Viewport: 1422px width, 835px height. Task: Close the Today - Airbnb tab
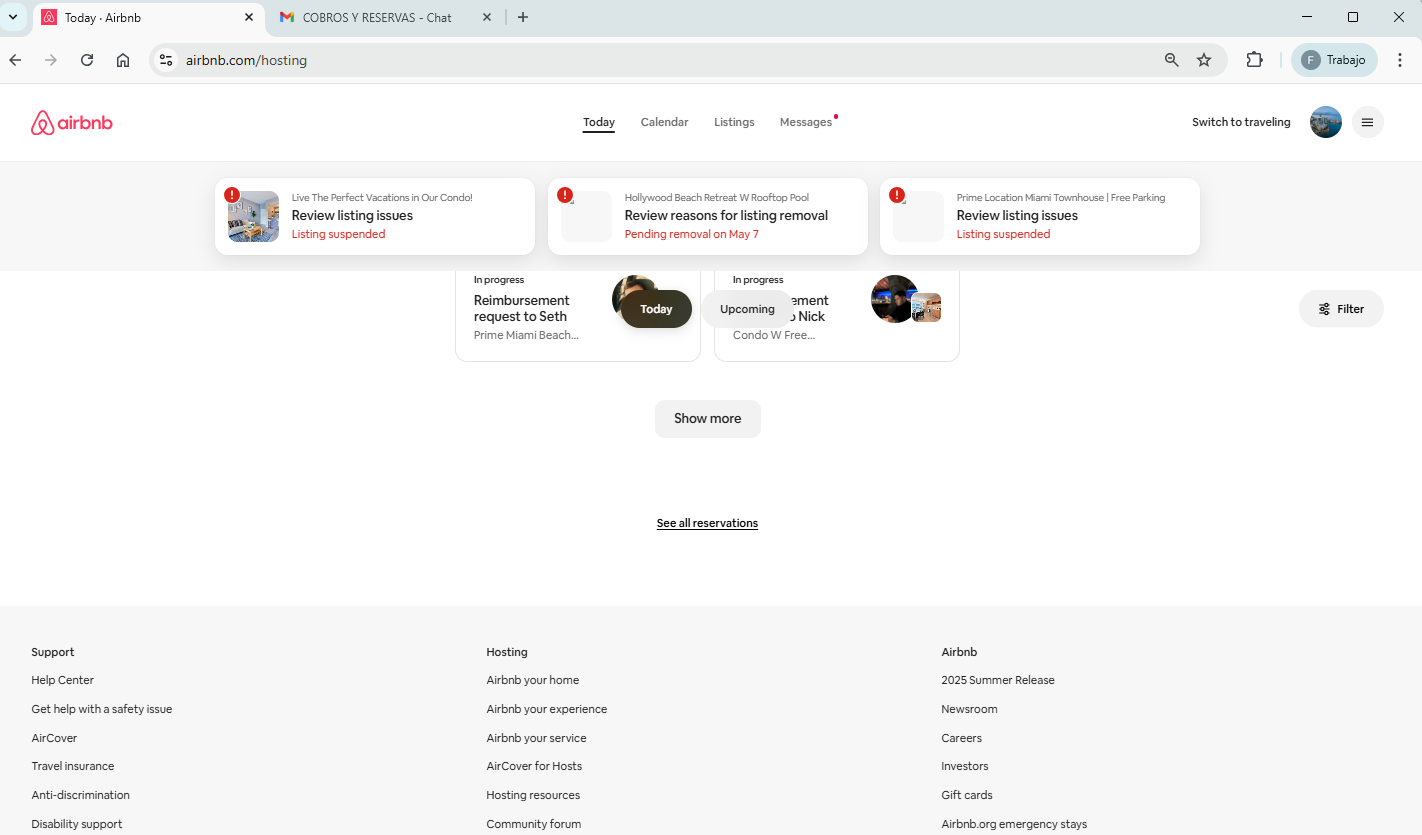[x=249, y=17]
